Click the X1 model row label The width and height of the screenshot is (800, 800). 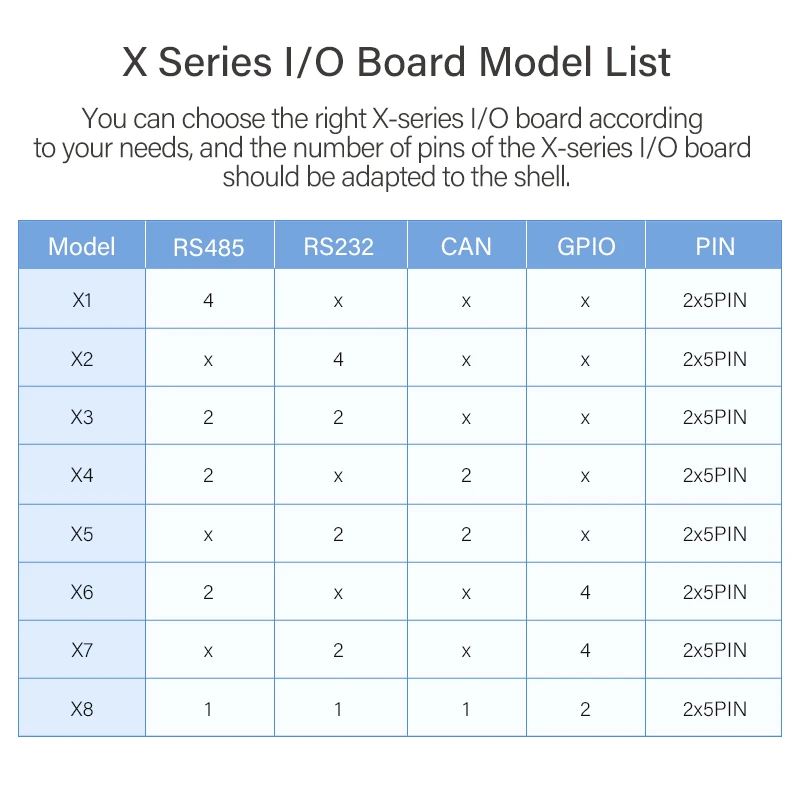(x=82, y=300)
